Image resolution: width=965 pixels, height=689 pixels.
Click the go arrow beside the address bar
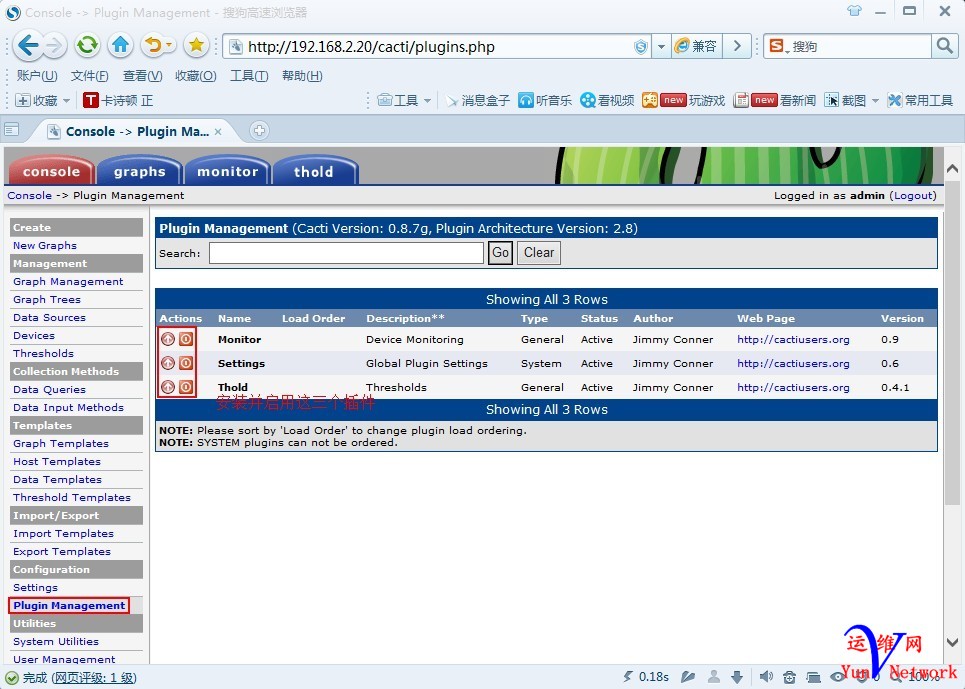737,46
